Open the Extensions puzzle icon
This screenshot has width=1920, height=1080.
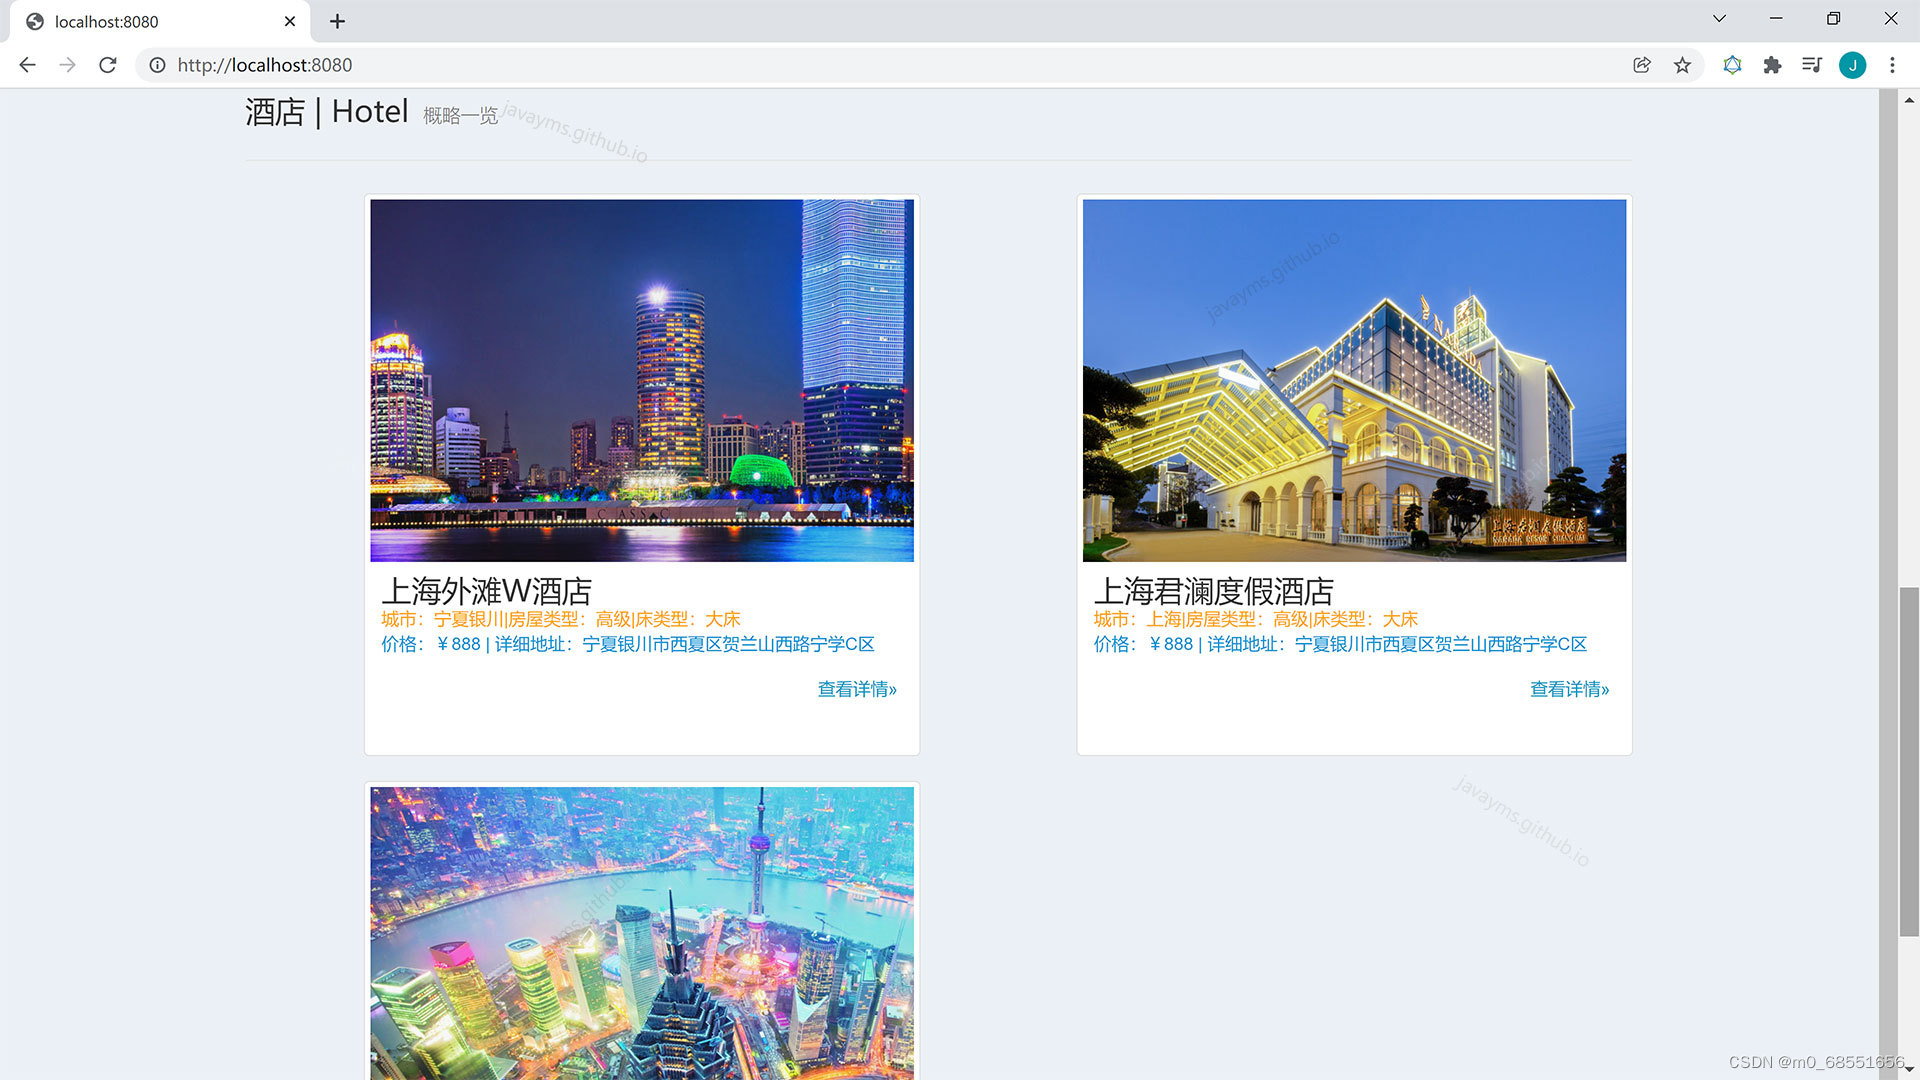tap(1772, 65)
